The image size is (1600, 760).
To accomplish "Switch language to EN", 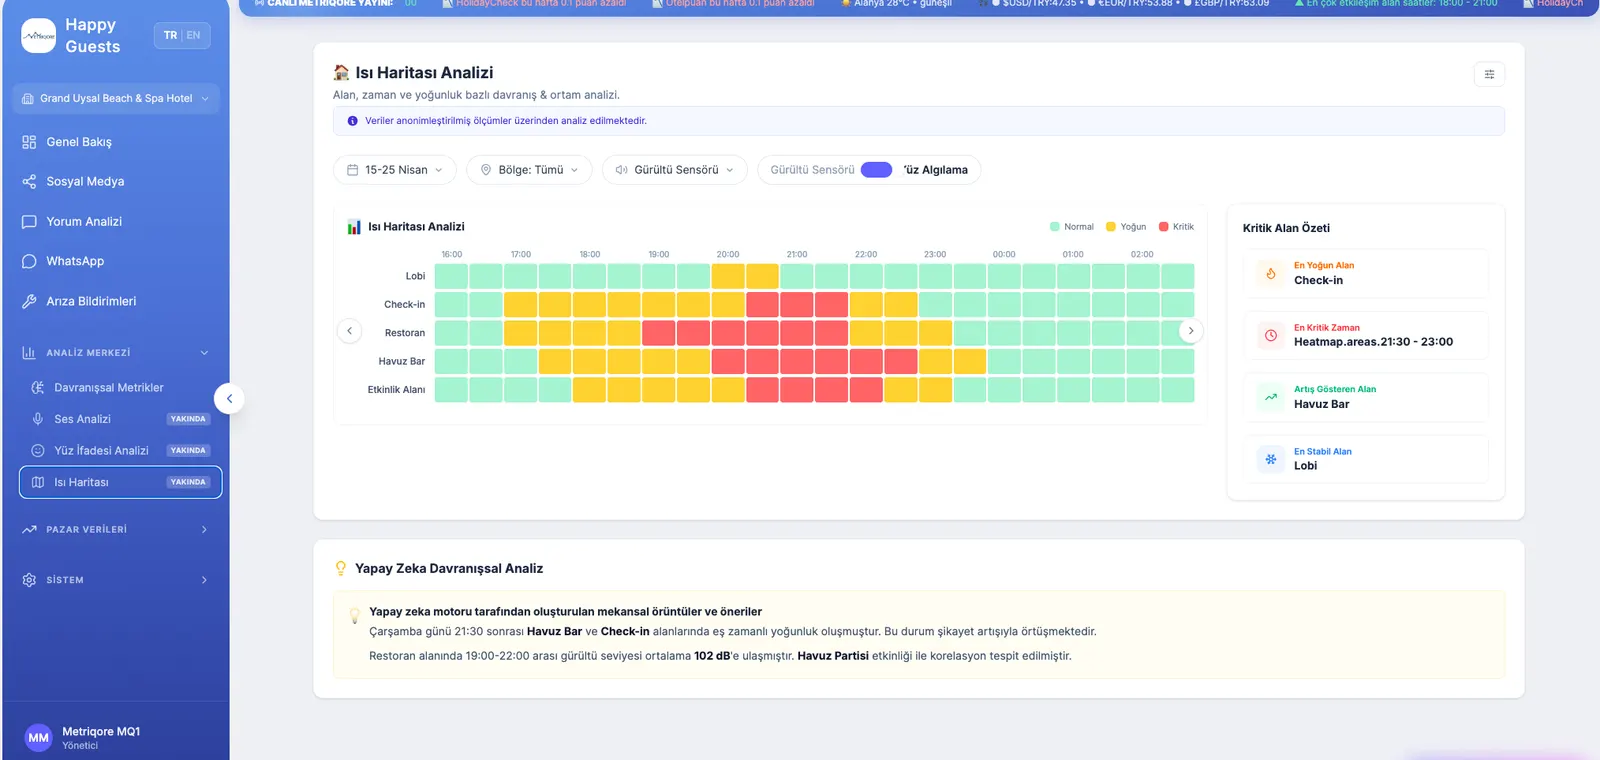I will 193,35.
